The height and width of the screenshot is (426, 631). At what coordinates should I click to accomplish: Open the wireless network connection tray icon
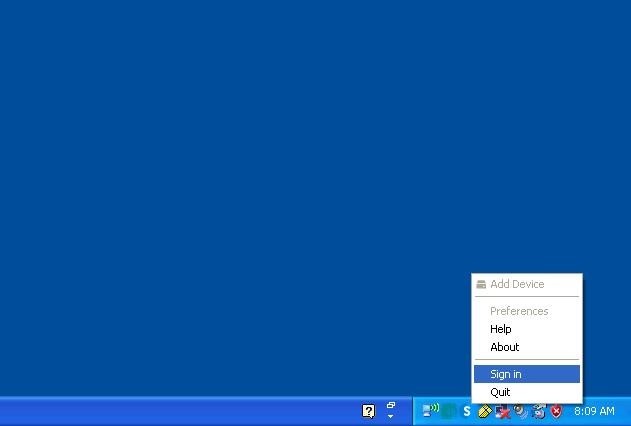430,410
